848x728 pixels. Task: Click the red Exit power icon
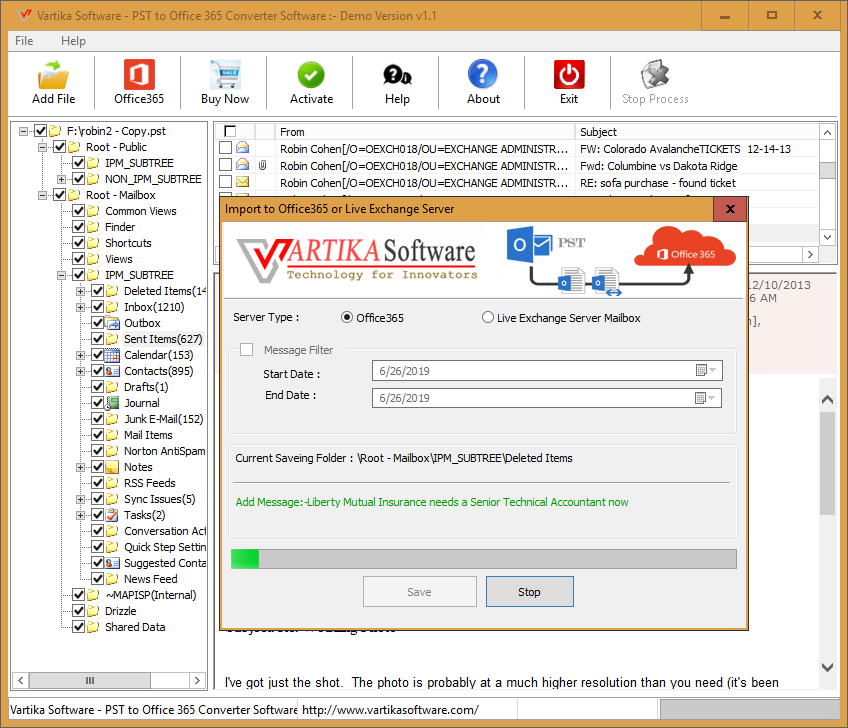569,75
